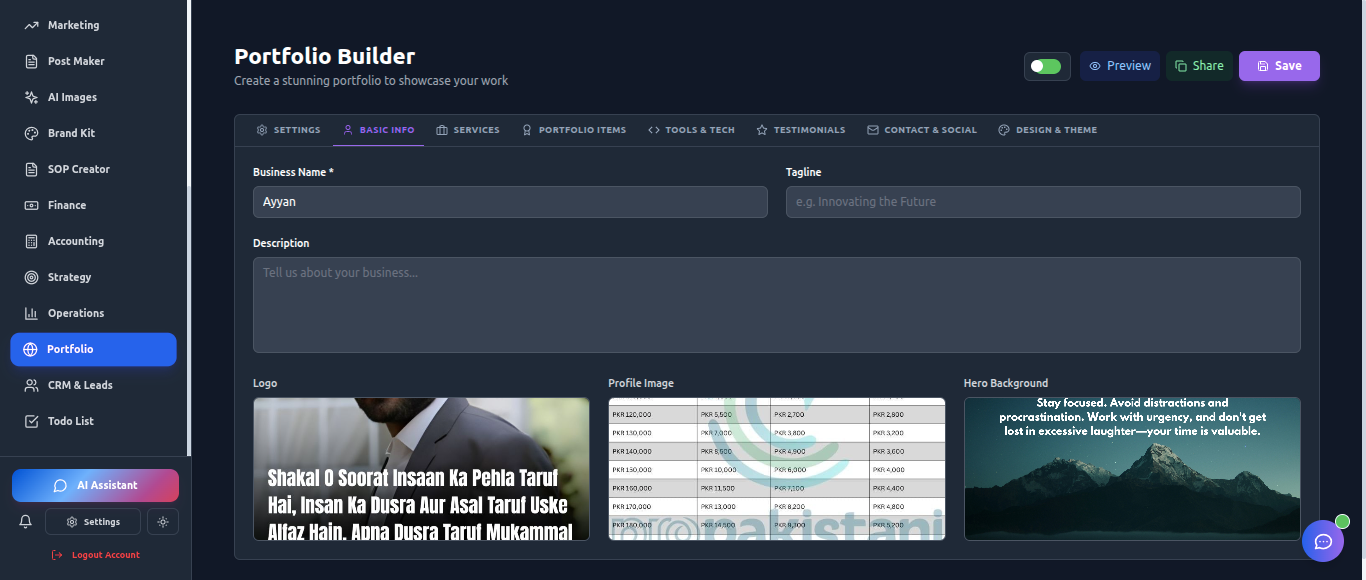Switch to the Services tab

click(x=467, y=129)
